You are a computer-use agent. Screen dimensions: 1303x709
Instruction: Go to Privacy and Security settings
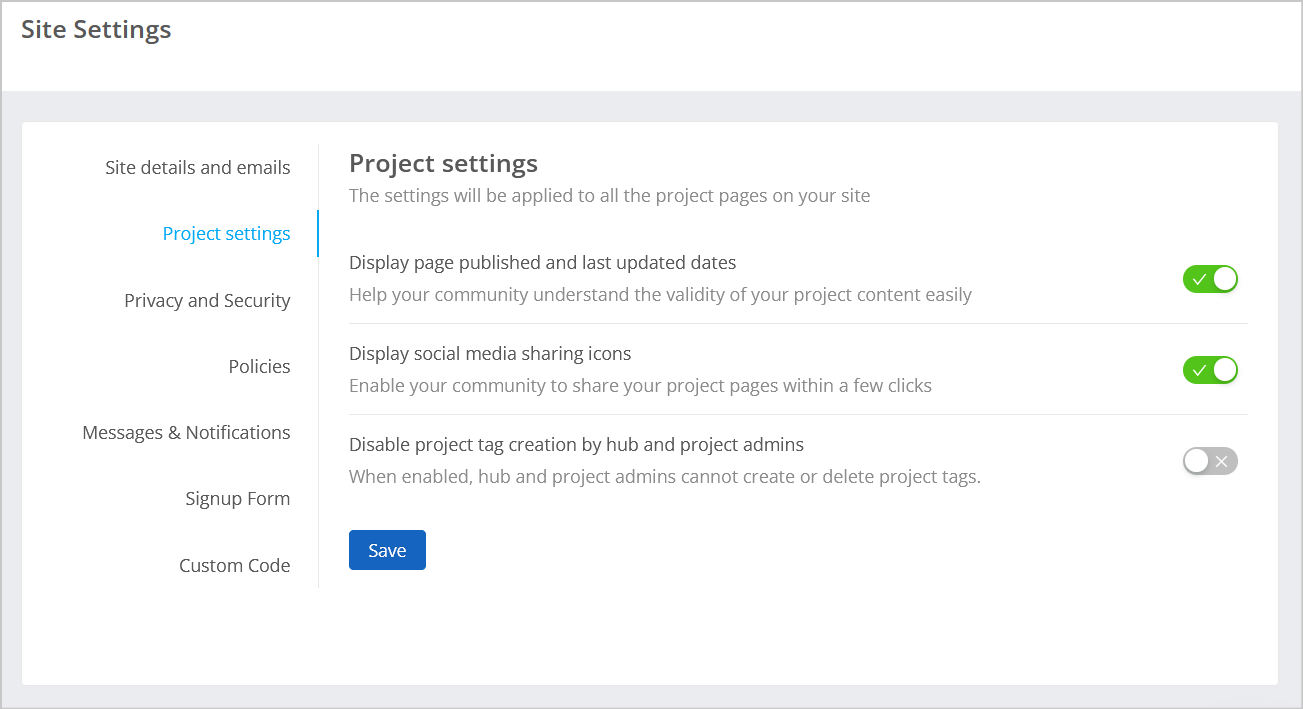point(207,300)
